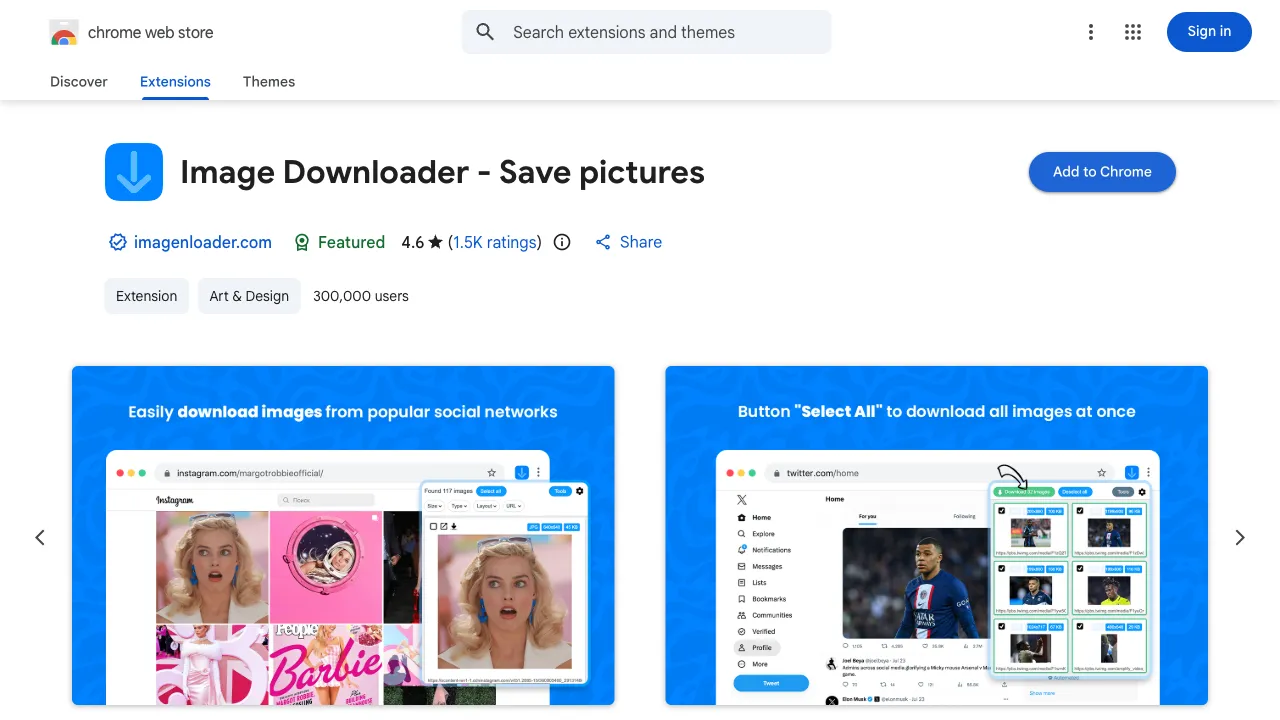The image size is (1280, 720).
Task: Click the Featured label text
Action: [x=351, y=242]
